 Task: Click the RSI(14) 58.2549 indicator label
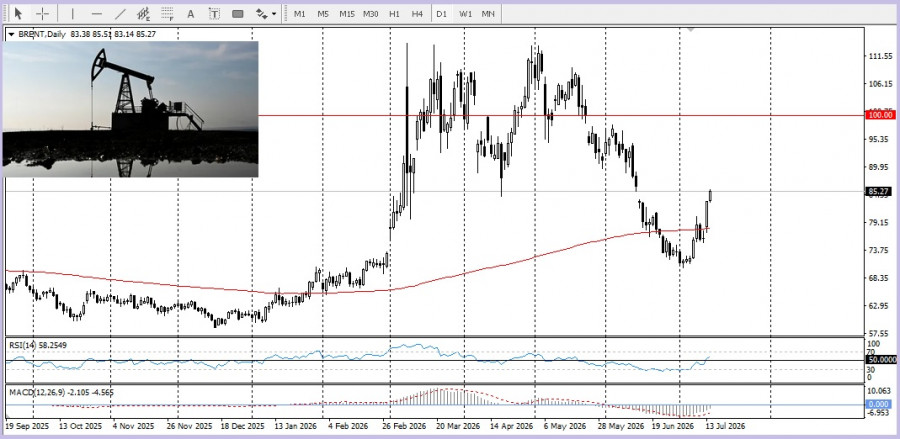tap(36, 345)
